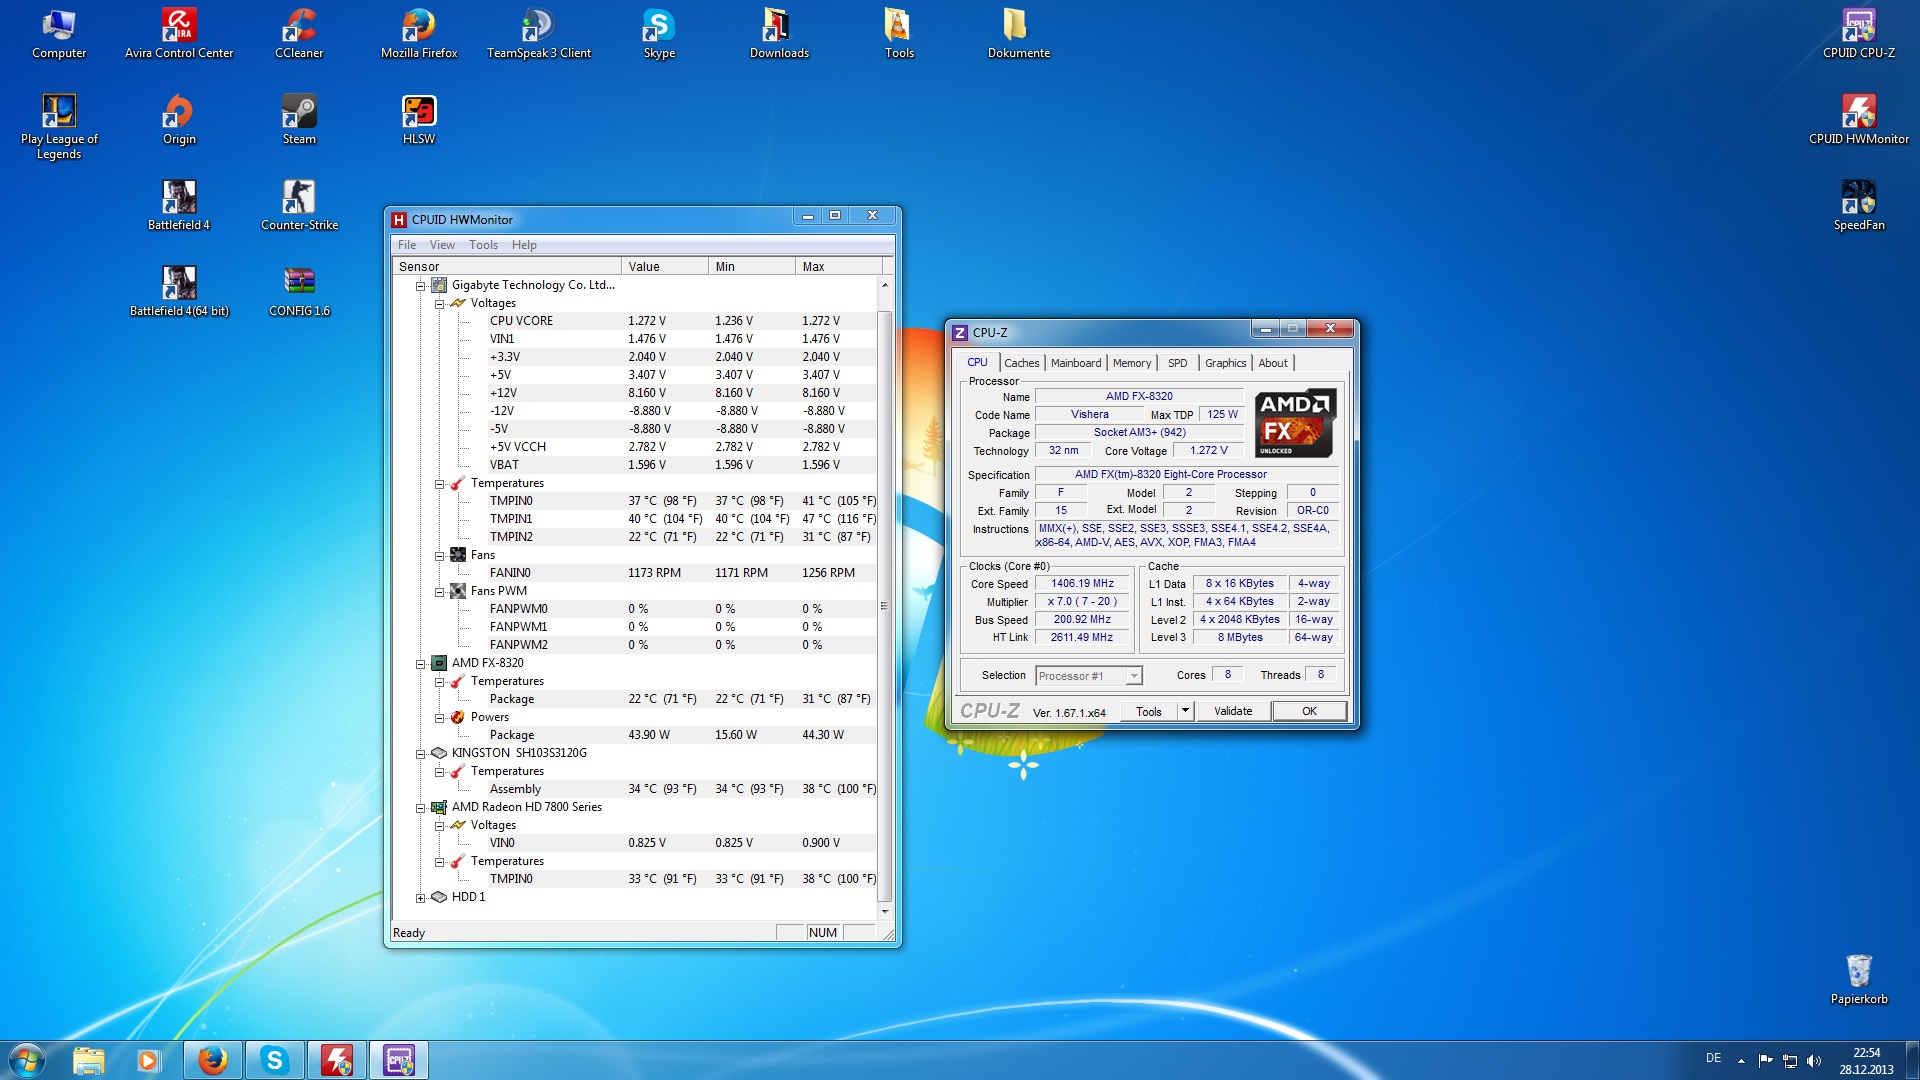The image size is (1920, 1080).
Task: Launch Avira Control Center shortcut
Action: tap(179, 34)
